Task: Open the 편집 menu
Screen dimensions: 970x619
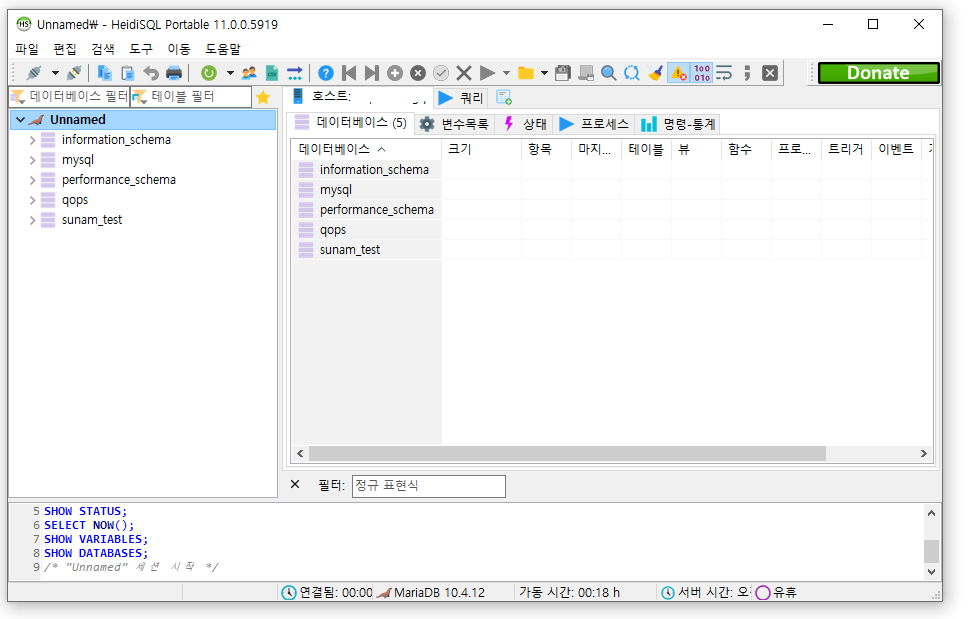Action: tap(65, 49)
